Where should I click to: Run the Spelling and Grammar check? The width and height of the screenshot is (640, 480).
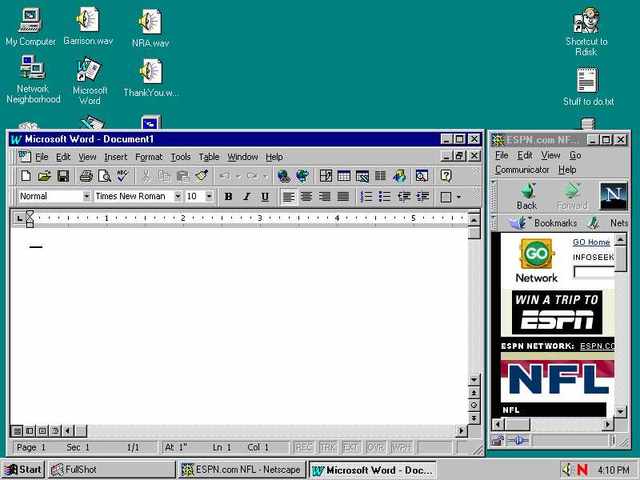click(122, 176)
